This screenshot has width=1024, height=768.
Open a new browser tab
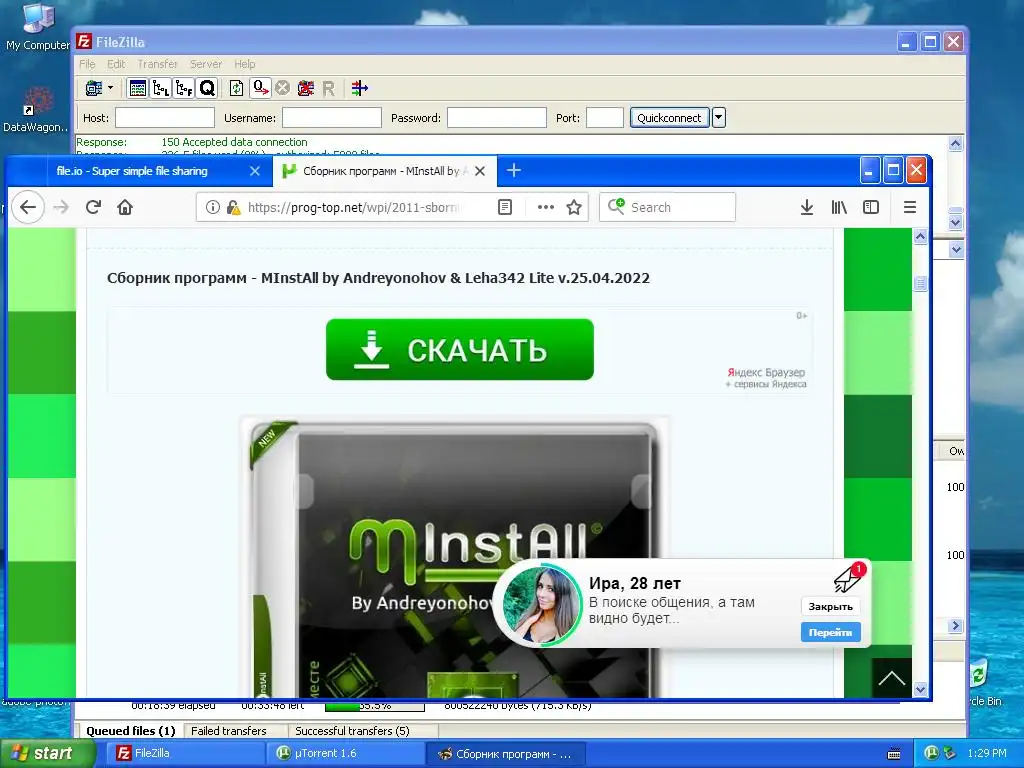point(514,170)
